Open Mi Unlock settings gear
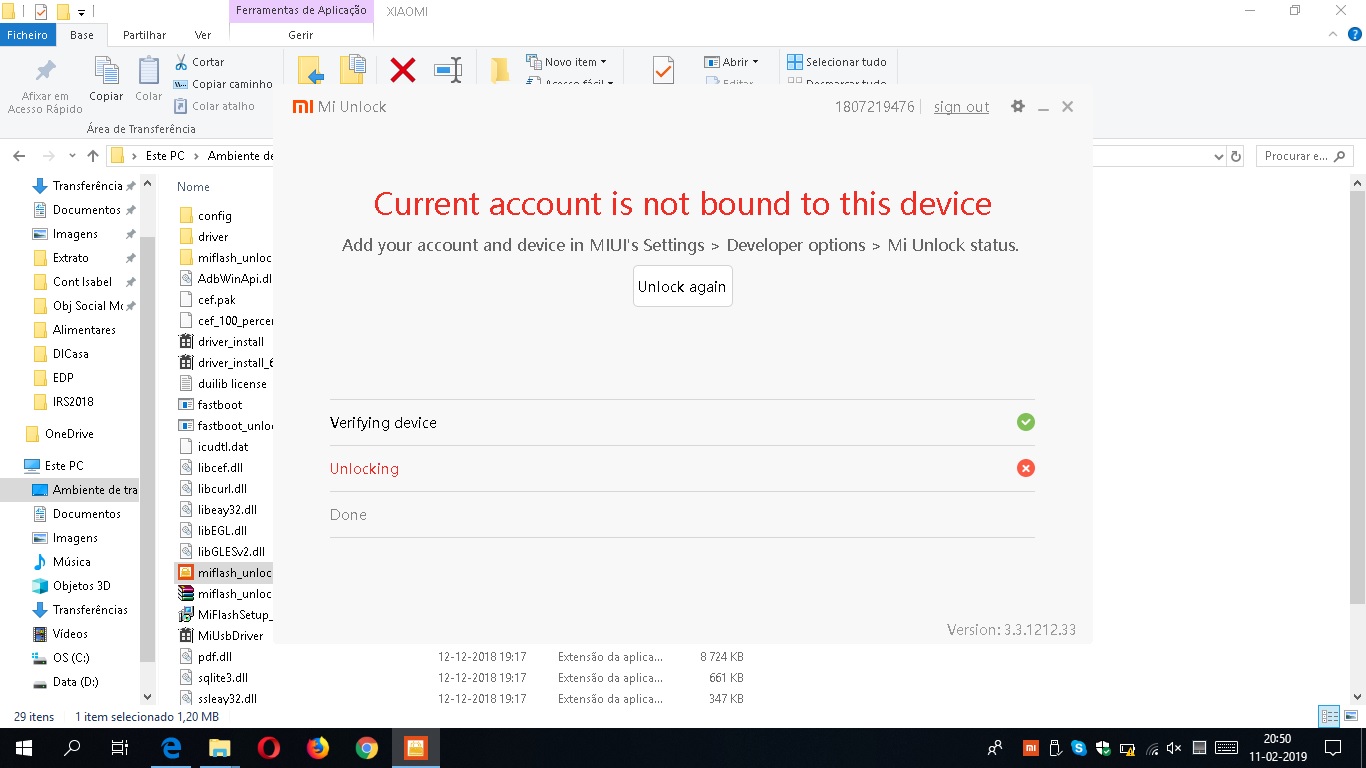The image size is (1366, 768). pyautogui.click(x=1018, y=106)
